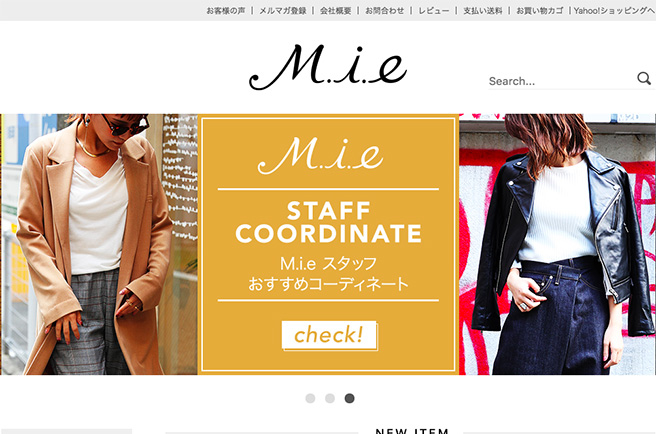Click the M.i.e logo in header
Screen dimensions: 656x434
(x=328, y=67)
